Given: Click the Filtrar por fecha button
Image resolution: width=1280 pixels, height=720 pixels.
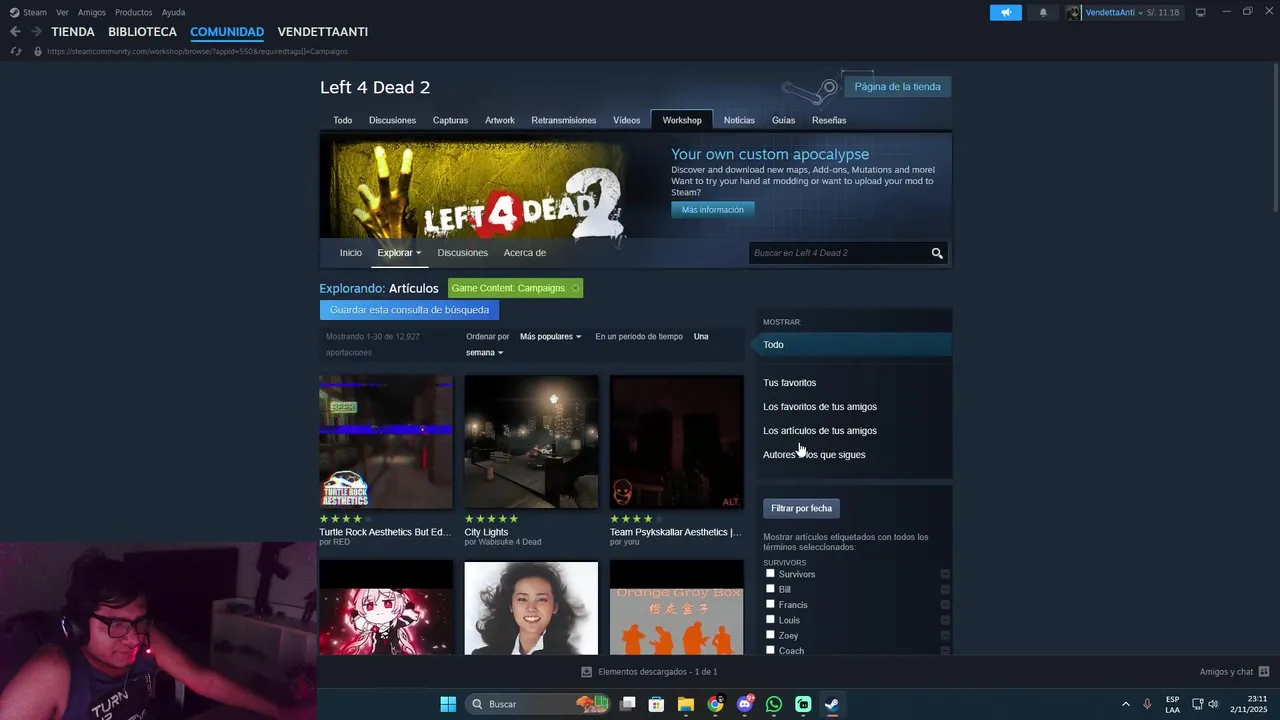Looking at the screenshot, I should (x=801, y=508).
